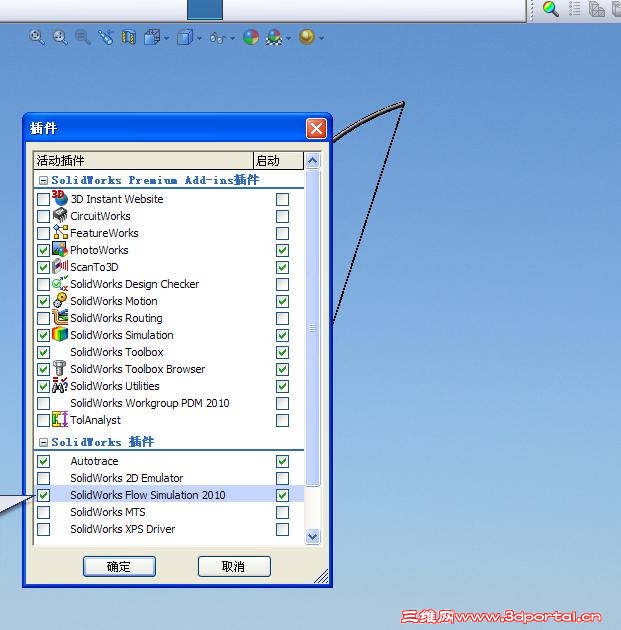The width and height of the screenshot is (621, 630).
Task: Select the 3D Instant Website plugin icon
Action: click(x=60, y=198)
